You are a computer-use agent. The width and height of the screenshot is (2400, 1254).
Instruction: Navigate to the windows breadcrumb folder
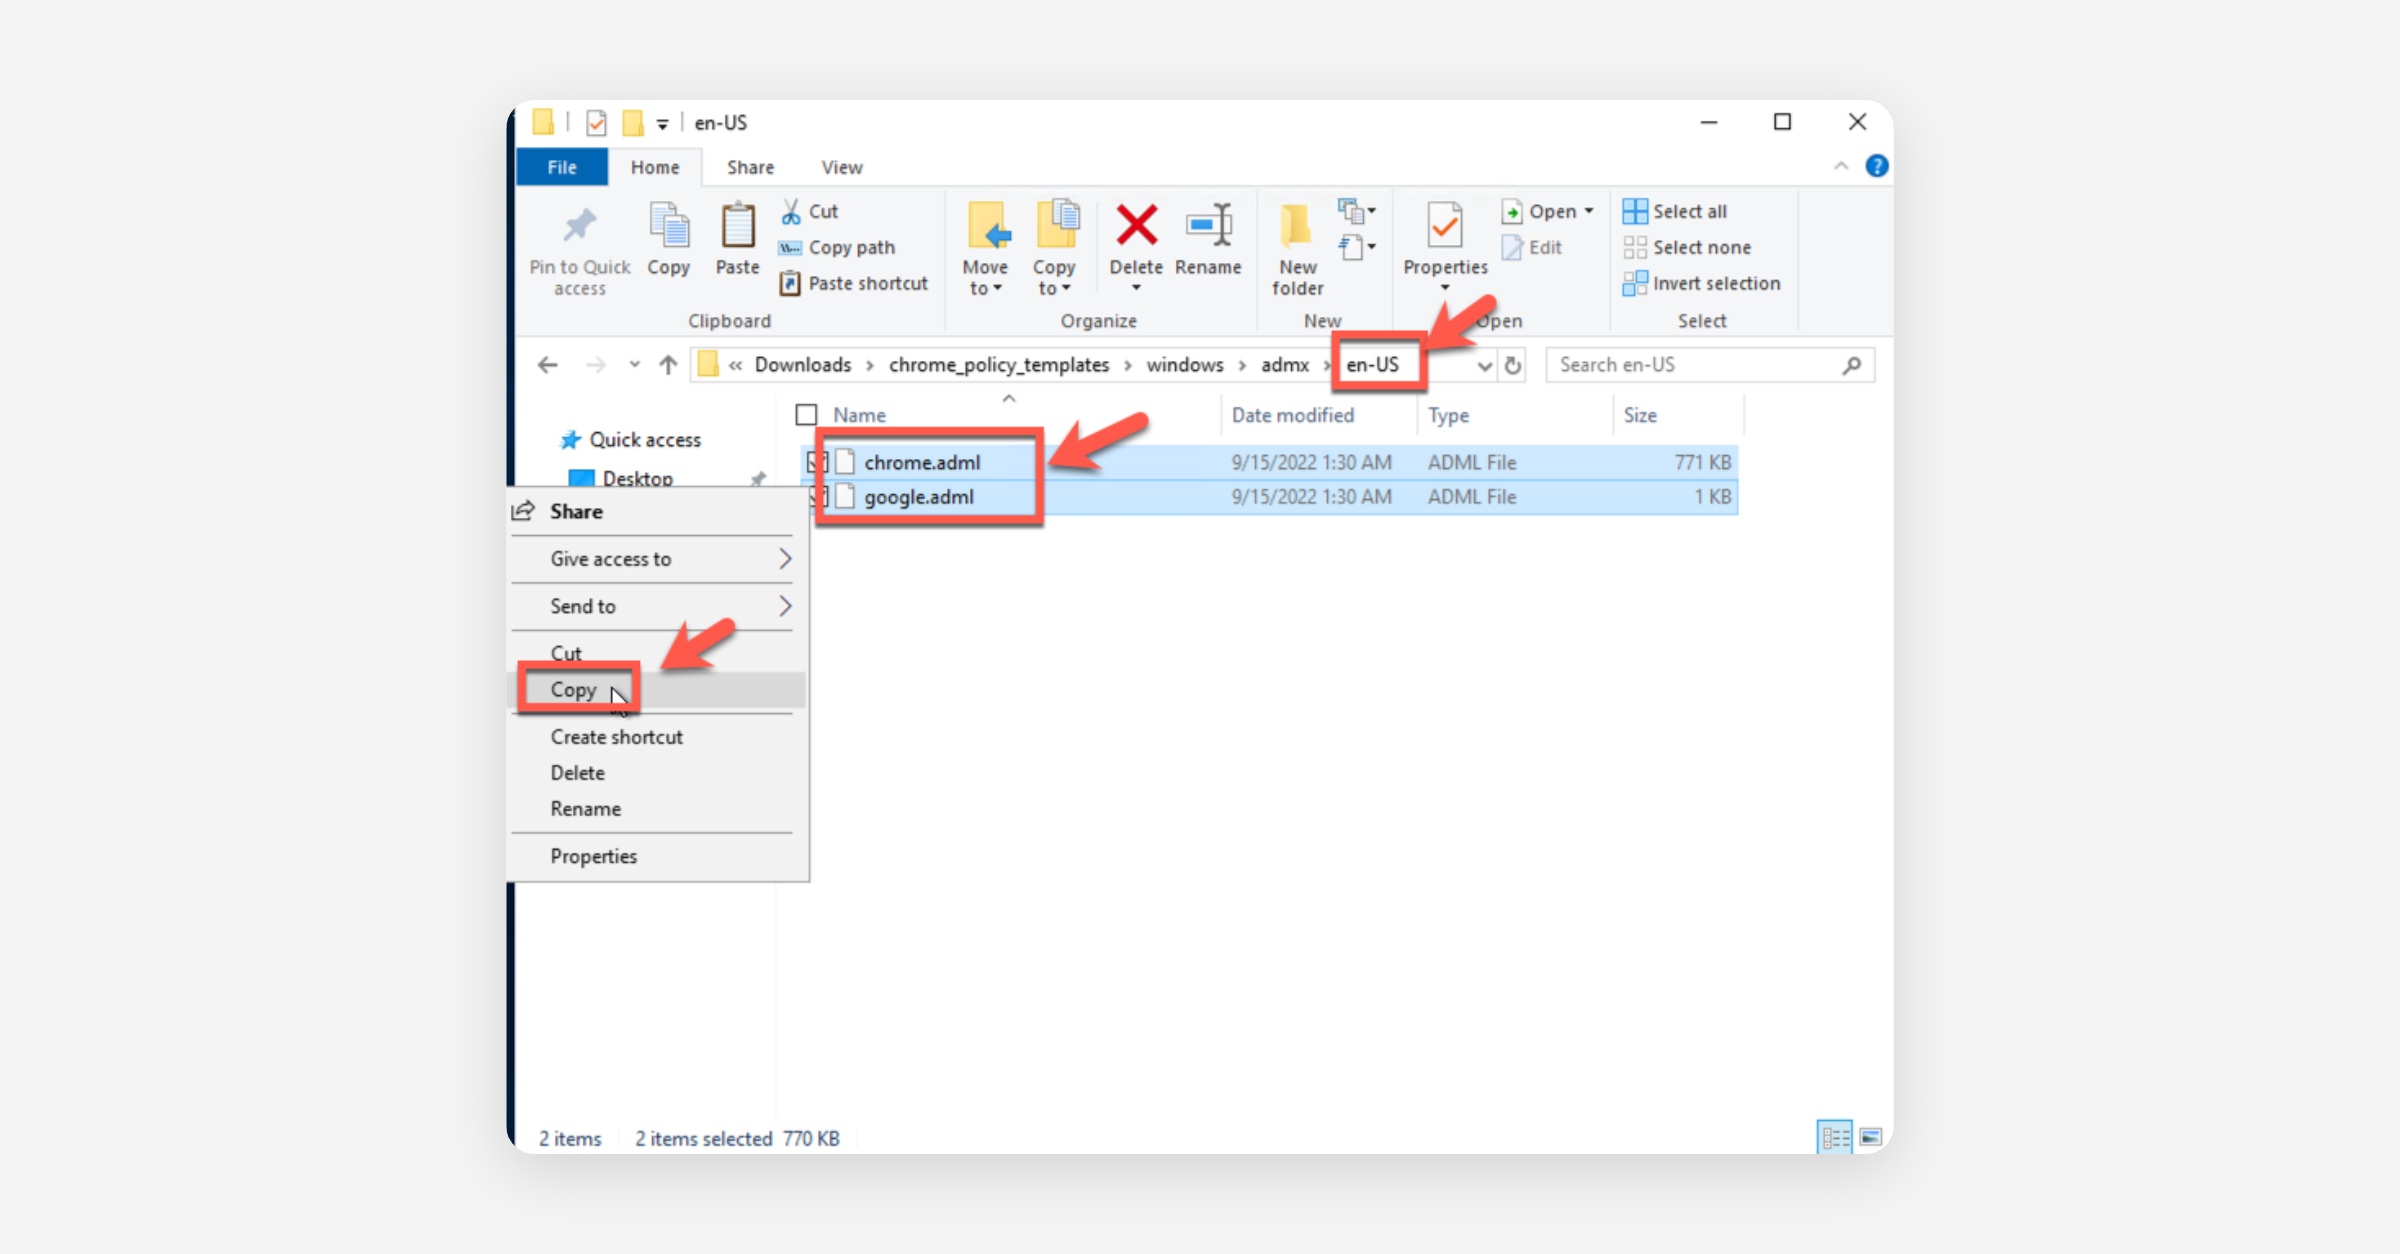click(x=1184, y=365)
